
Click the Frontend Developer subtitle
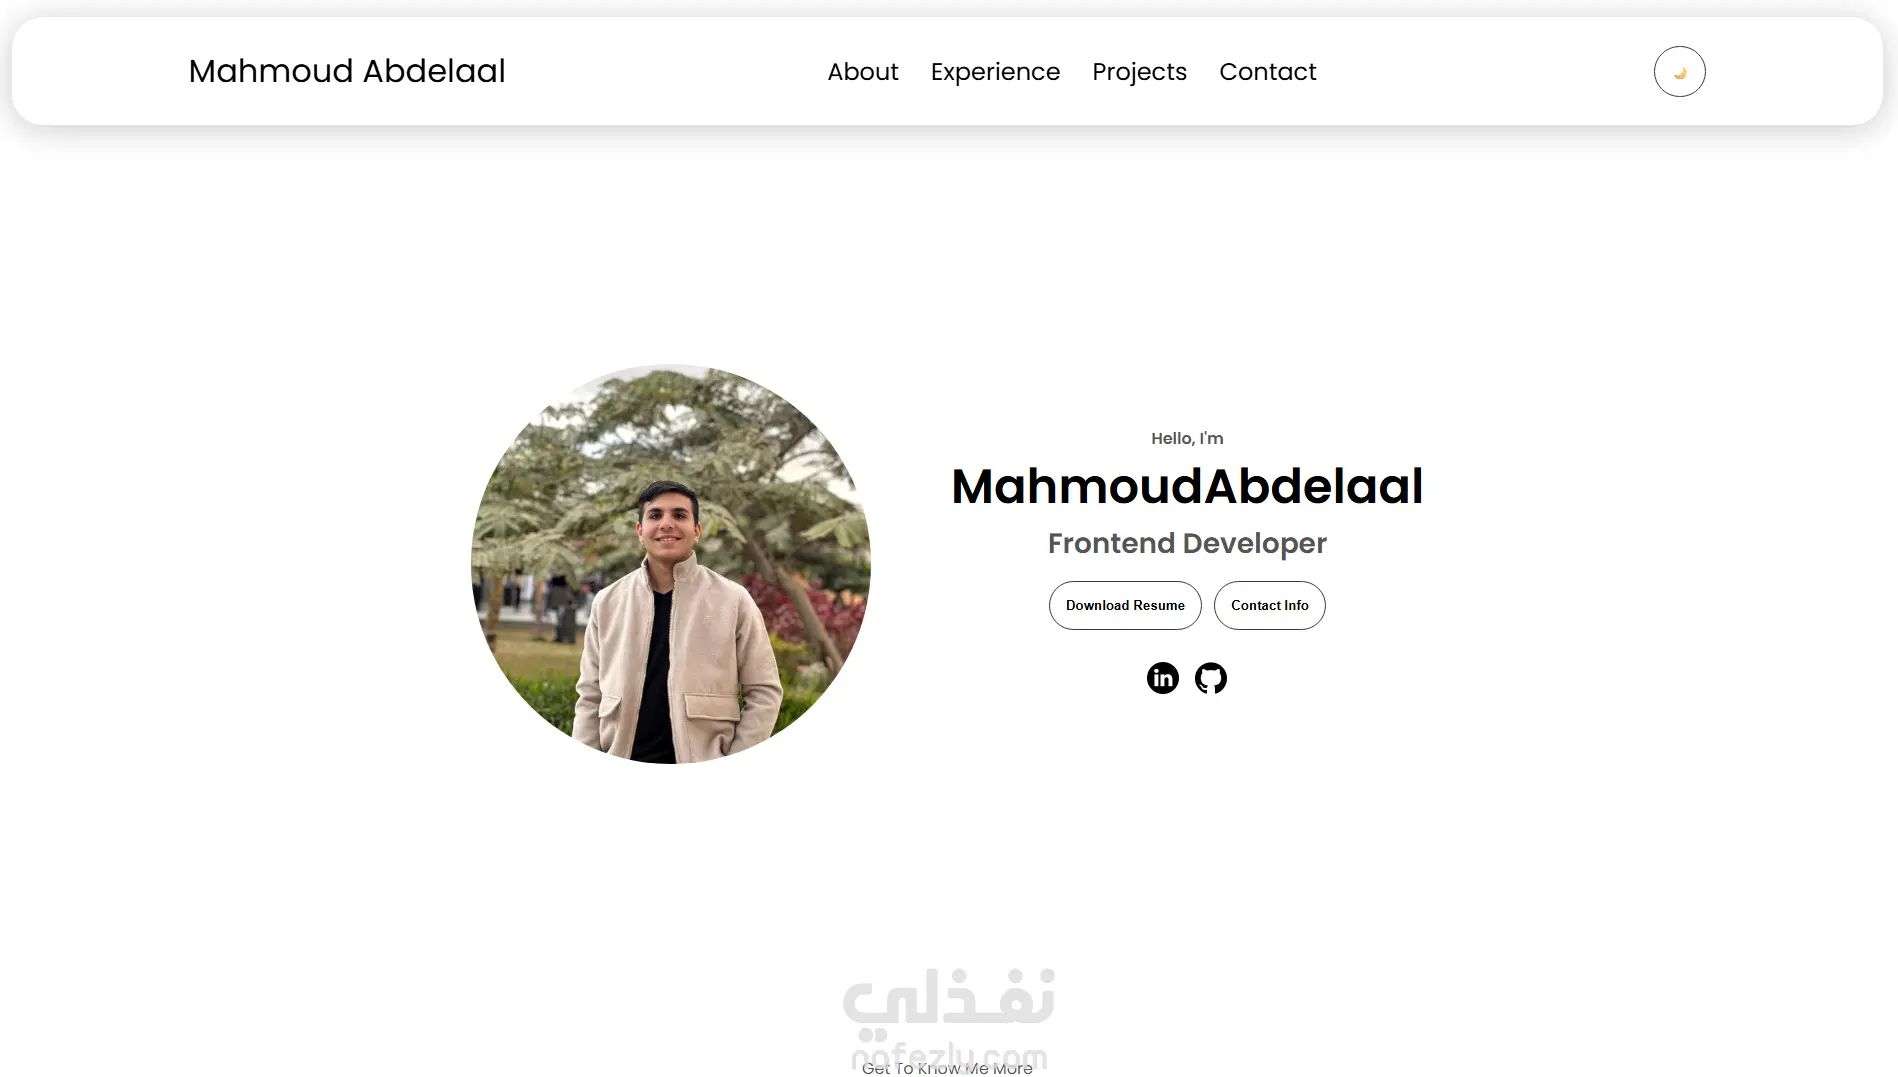pyautogui.click(x=1187, y=543)
